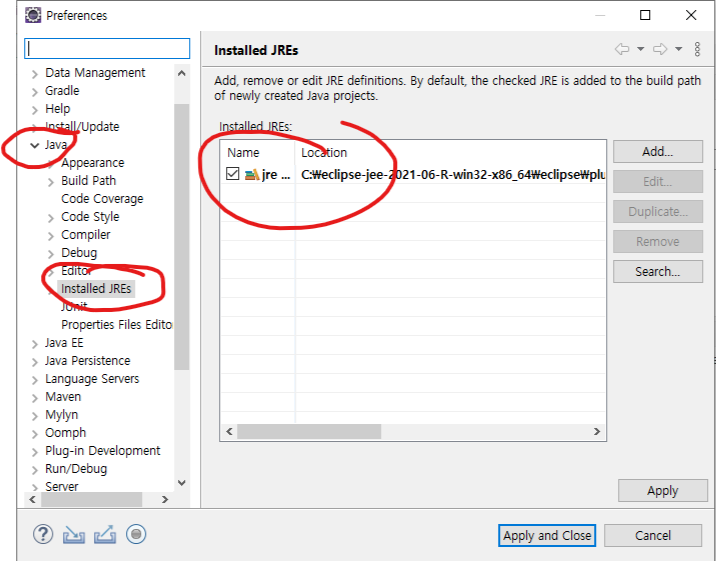Toggle the jre default checkbox

(x=232, y=174)
